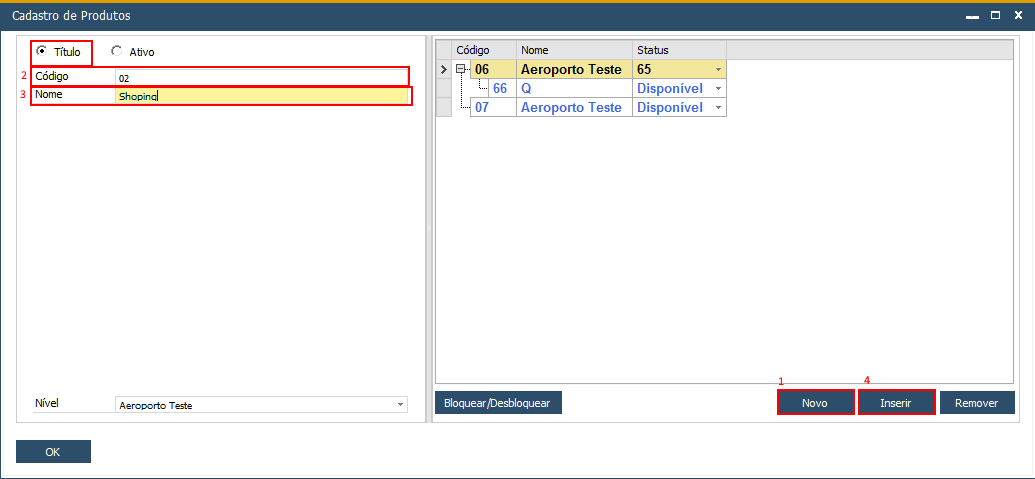Screen dimensions: 1035x479
Task: Close the Cadastro de Produtos window
Action: point(1018,15)
